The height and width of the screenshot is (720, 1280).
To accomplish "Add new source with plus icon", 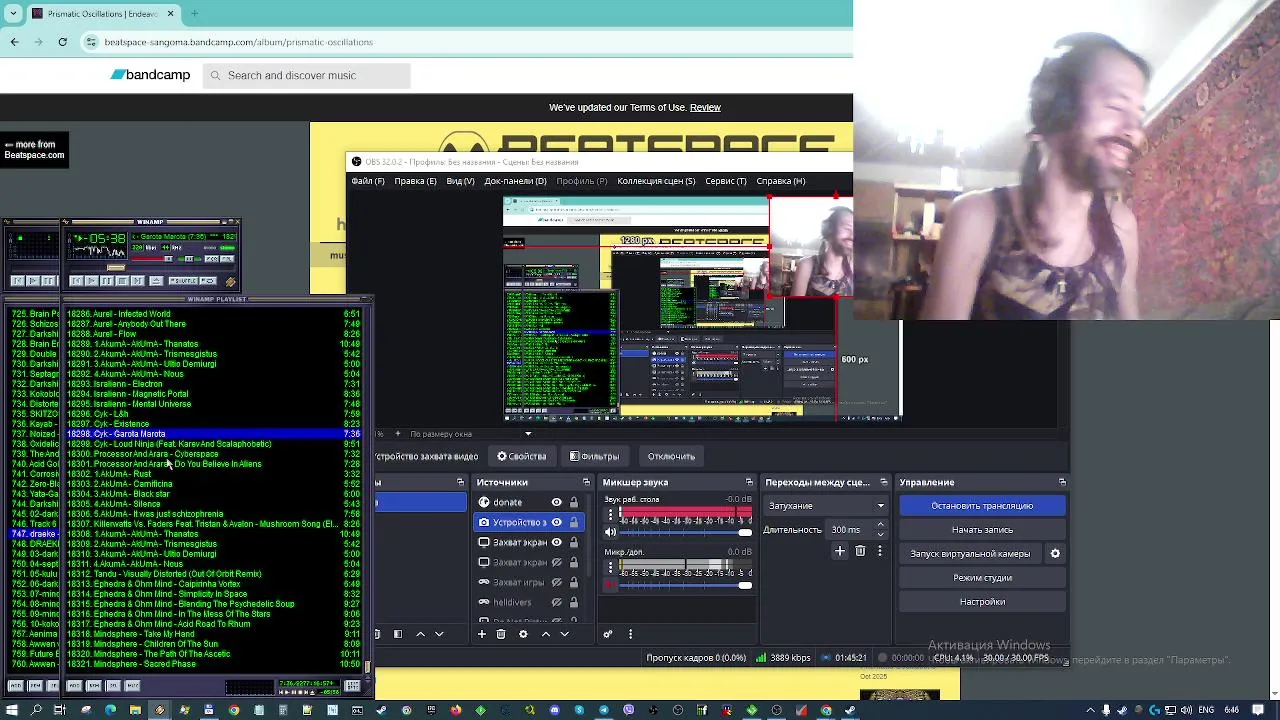I will click(482, 634).
